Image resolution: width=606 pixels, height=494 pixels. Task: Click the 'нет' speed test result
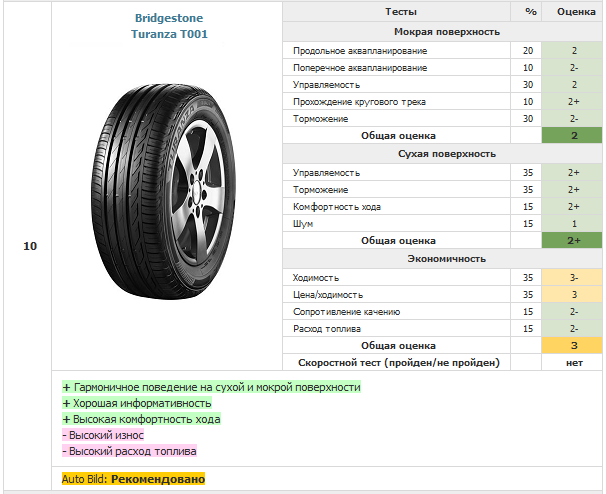click(x=574, y=363)
